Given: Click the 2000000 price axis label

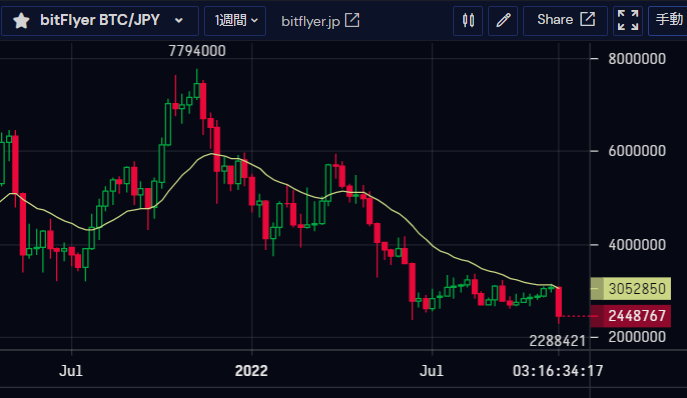Looking at the screenshot, I should coord(637,337).
